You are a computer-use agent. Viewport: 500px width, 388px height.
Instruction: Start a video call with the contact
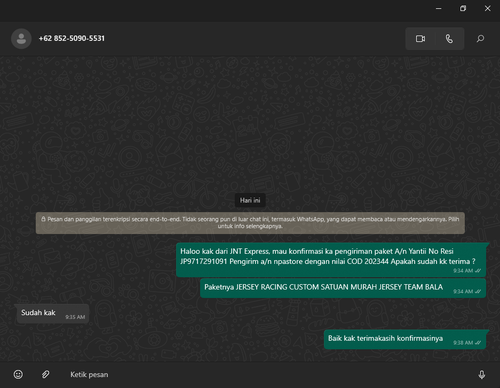[420, 39]
